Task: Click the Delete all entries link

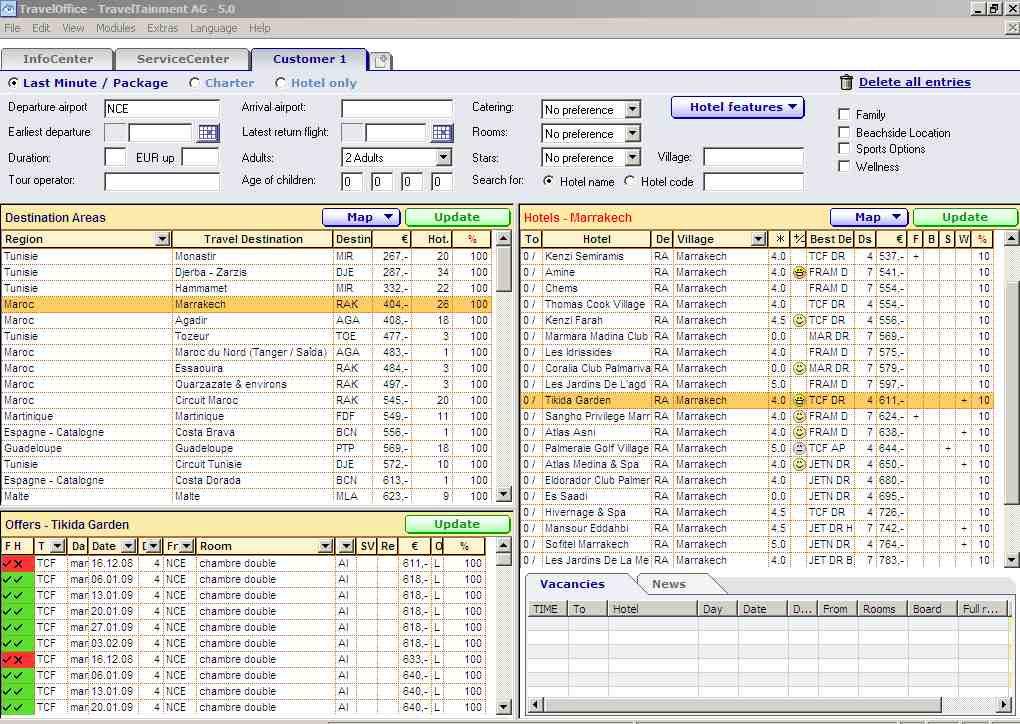Action: click(915, 82)
